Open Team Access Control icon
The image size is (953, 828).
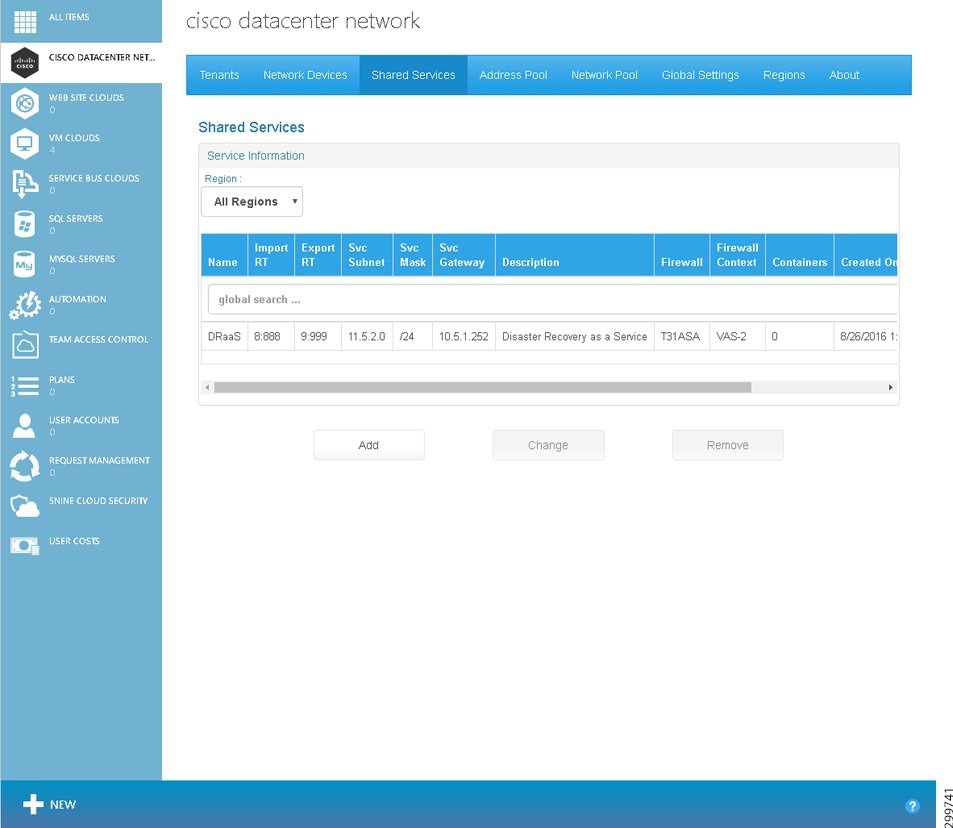[x=25, y=345]
